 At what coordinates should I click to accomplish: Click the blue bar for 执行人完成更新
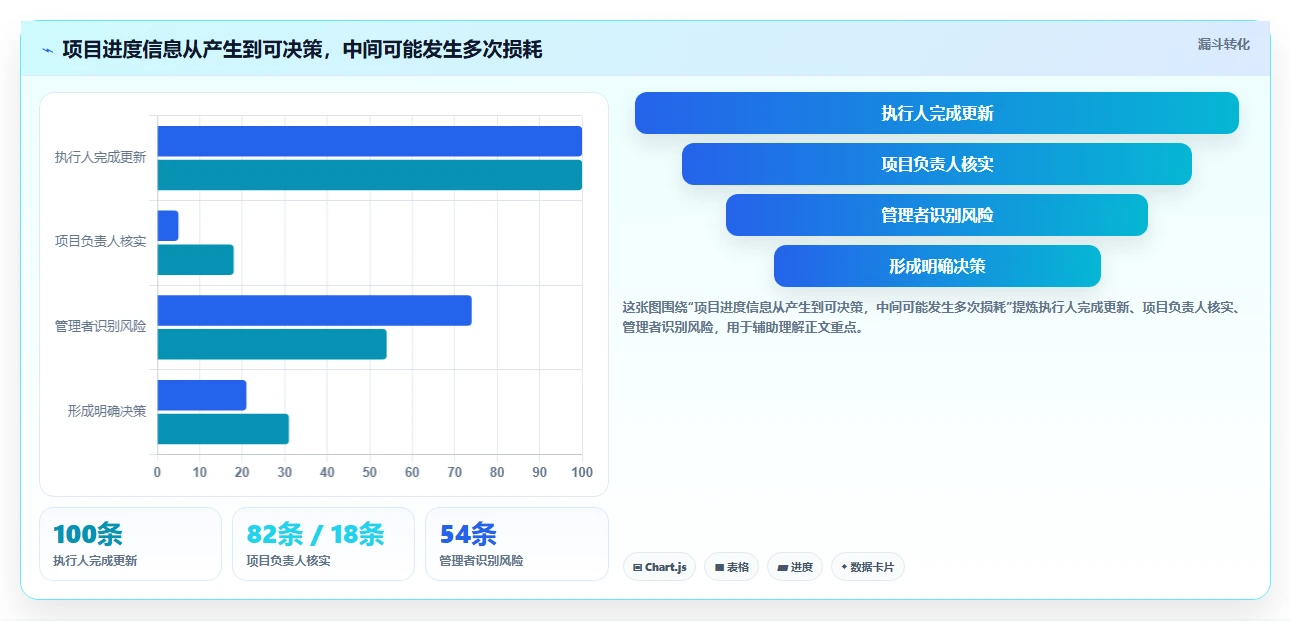(369, 141)
